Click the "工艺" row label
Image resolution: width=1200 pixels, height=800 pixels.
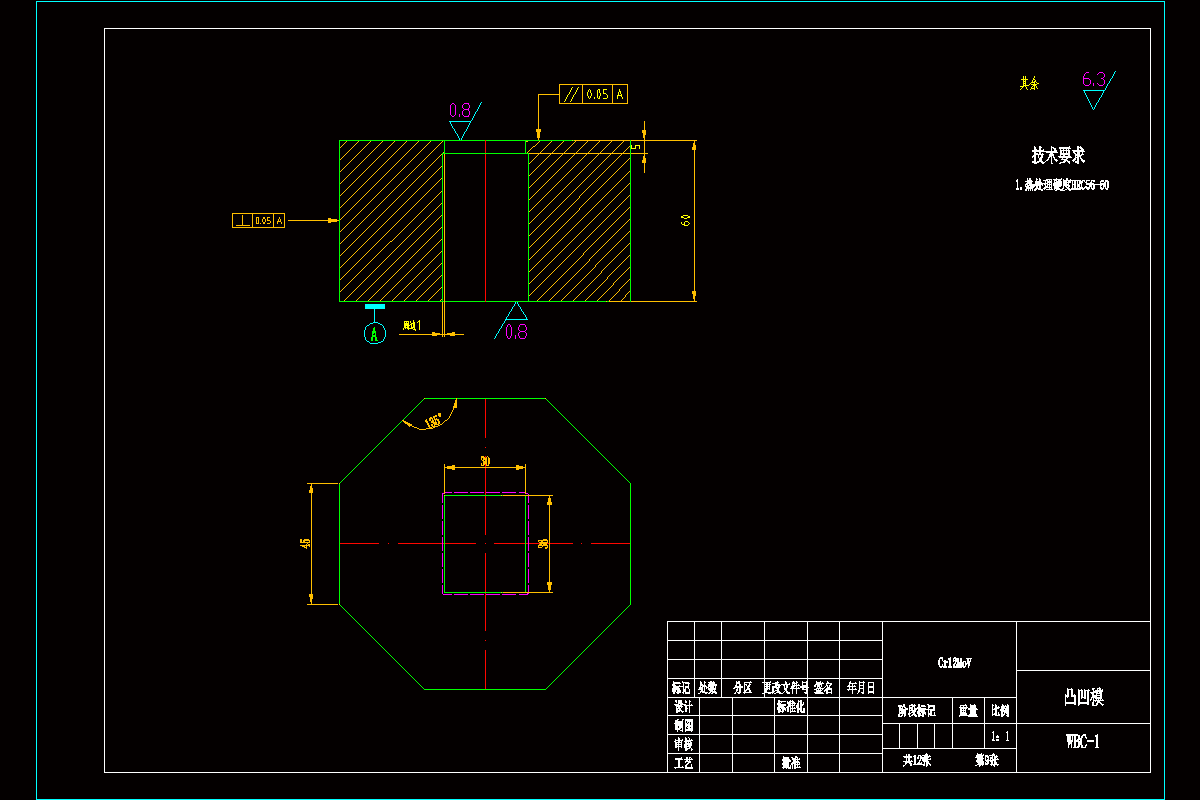pos(684,763)
